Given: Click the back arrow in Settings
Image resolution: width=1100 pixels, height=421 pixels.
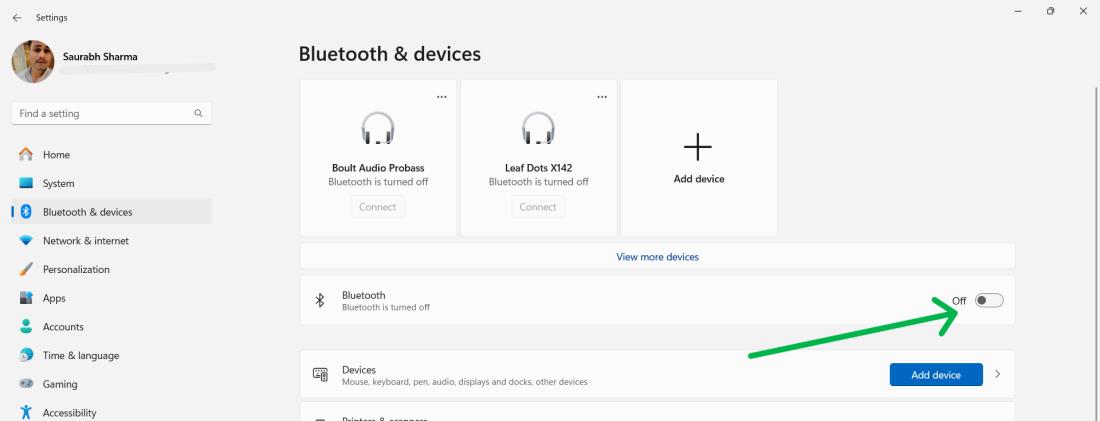Looking at the screenshot, I should coord(17,17).
